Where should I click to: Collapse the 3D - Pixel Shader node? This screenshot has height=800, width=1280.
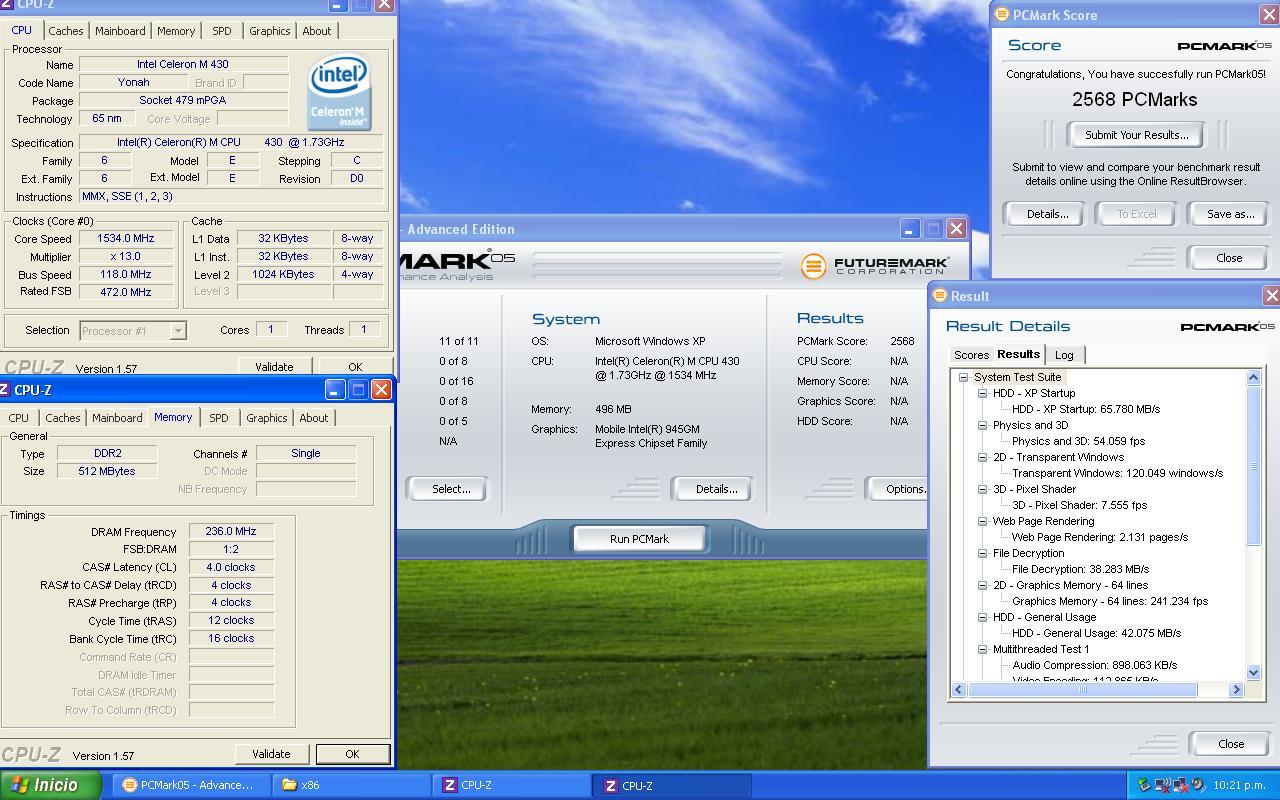tap(983, 489)
